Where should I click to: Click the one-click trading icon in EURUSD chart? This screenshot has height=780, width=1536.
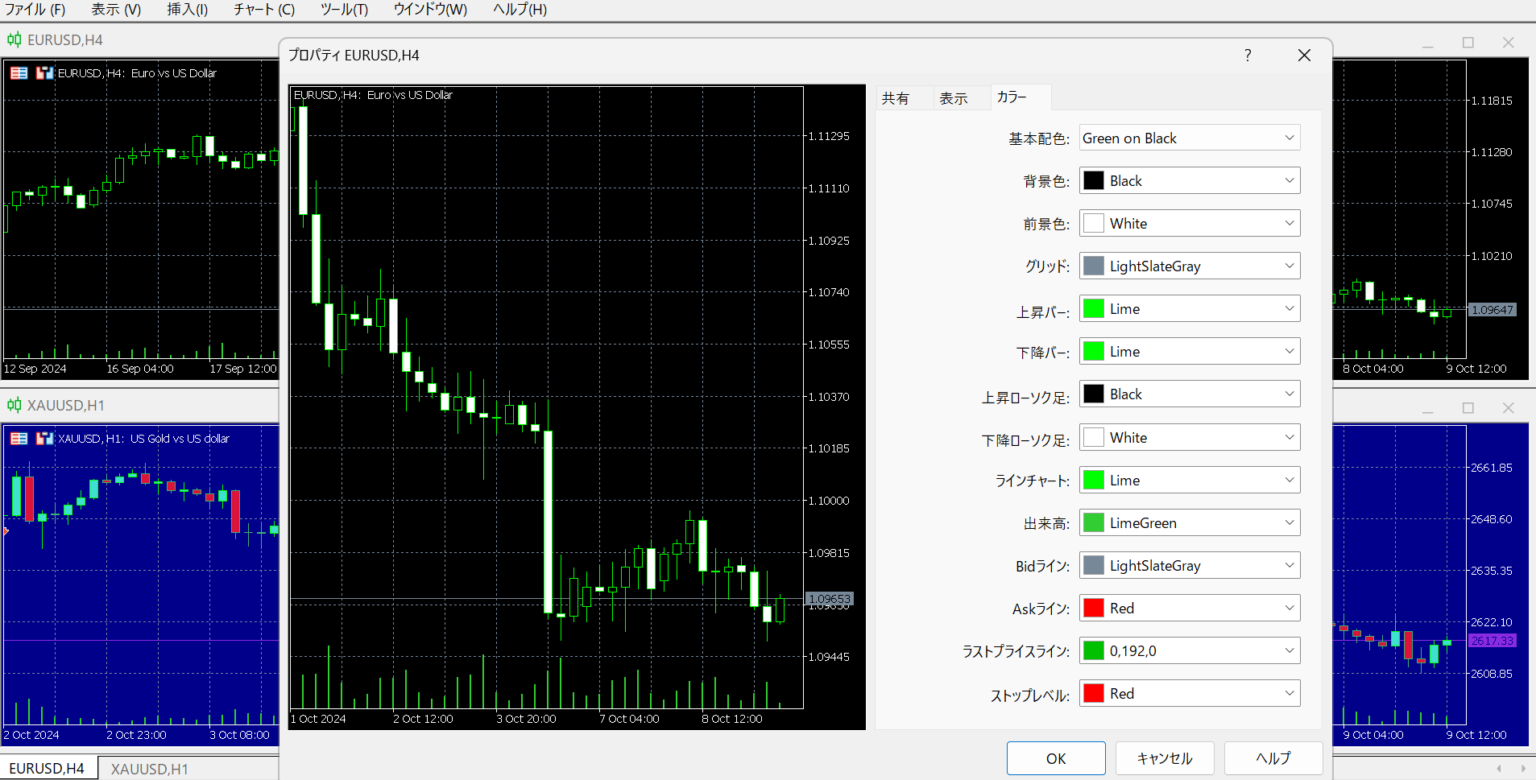(x=19, y=73)
